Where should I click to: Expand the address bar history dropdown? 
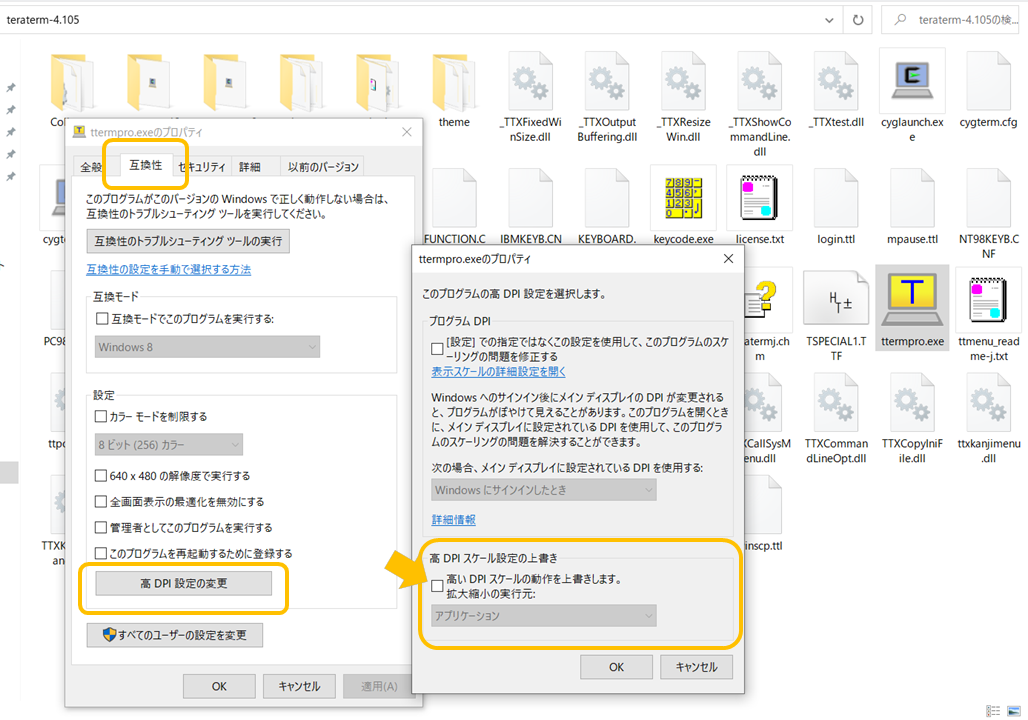[829, 20]
